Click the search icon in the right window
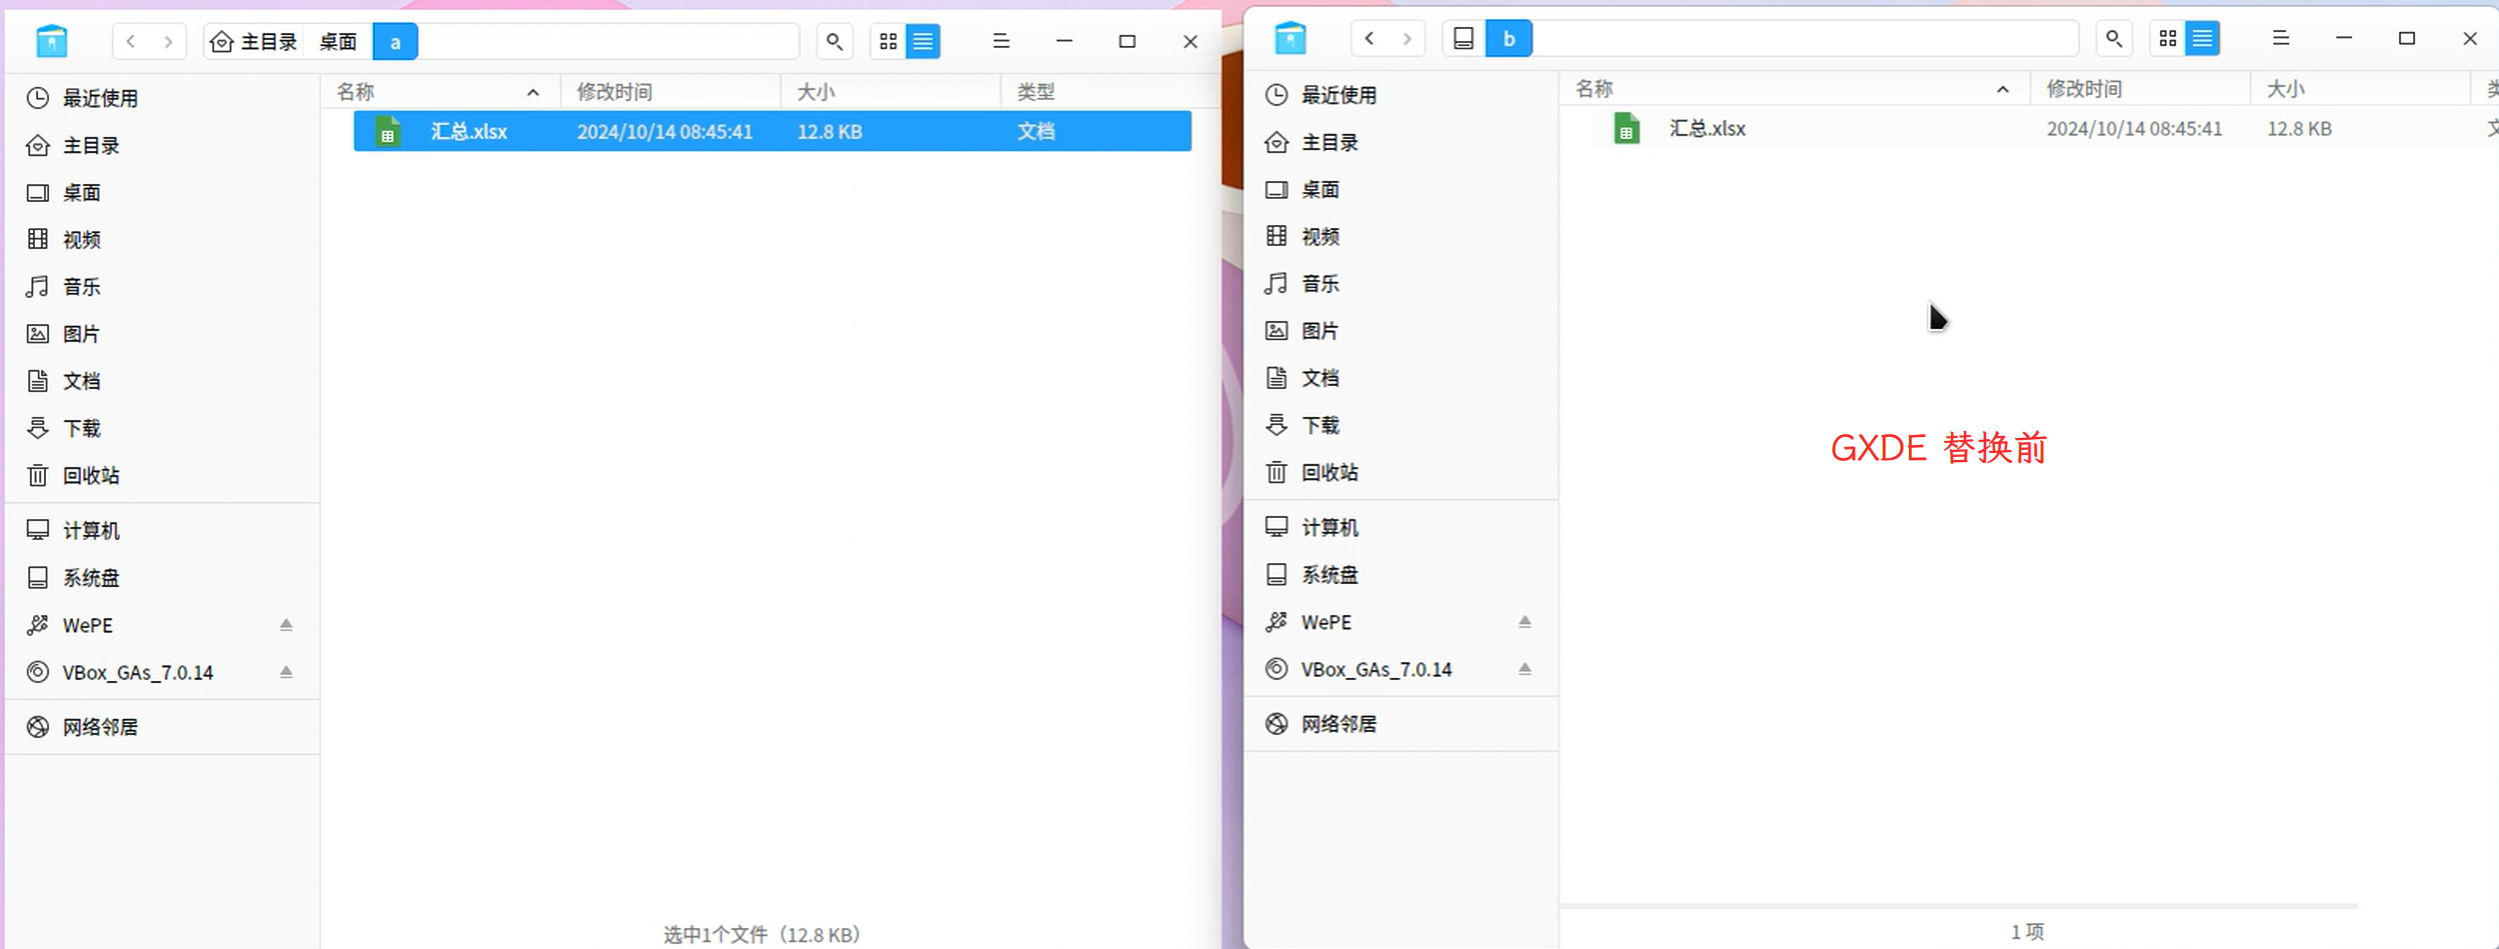Screen dimensions: 2499x949 pyautogui.click(x=2113, y=38)
